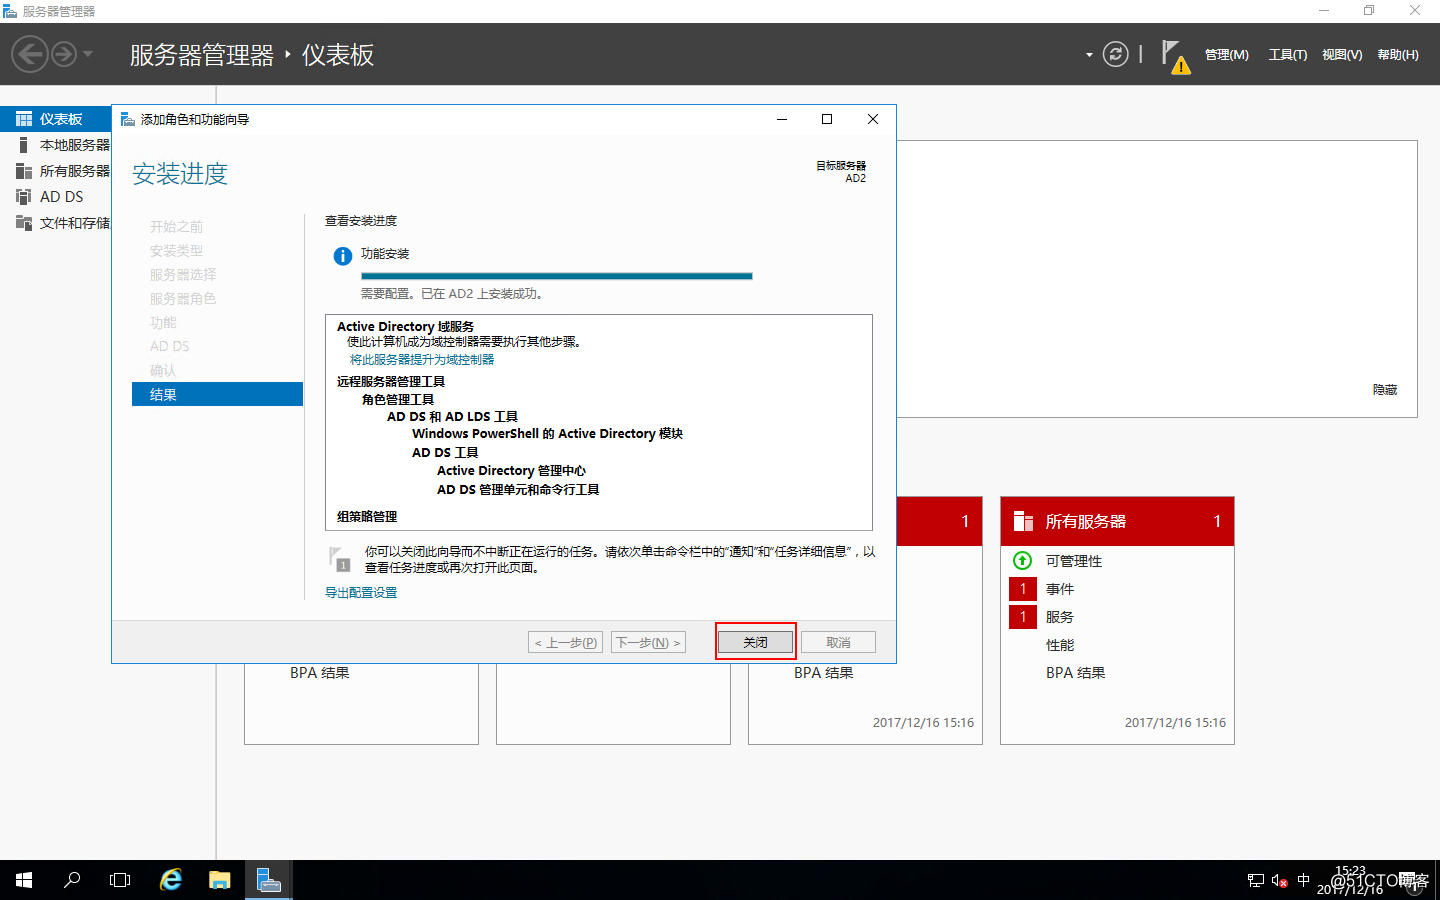This screenshot has width=1440, height=900.
Task: Select 本地服务器 in the sidebar
Action: (x=56, y=145)
